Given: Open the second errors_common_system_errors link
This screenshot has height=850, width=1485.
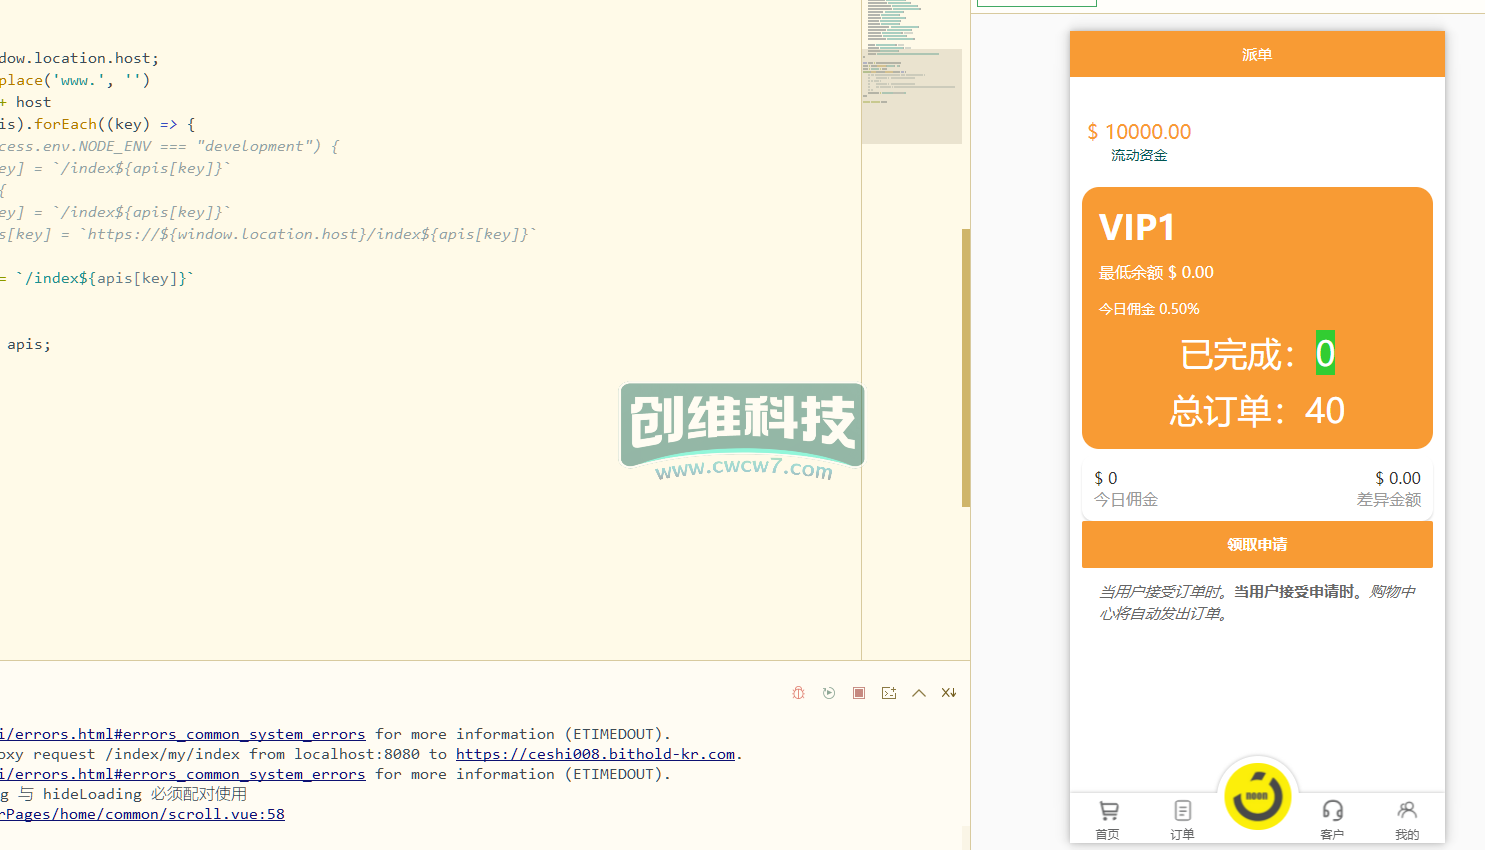Looking at the screenshot, I should 182,774.
